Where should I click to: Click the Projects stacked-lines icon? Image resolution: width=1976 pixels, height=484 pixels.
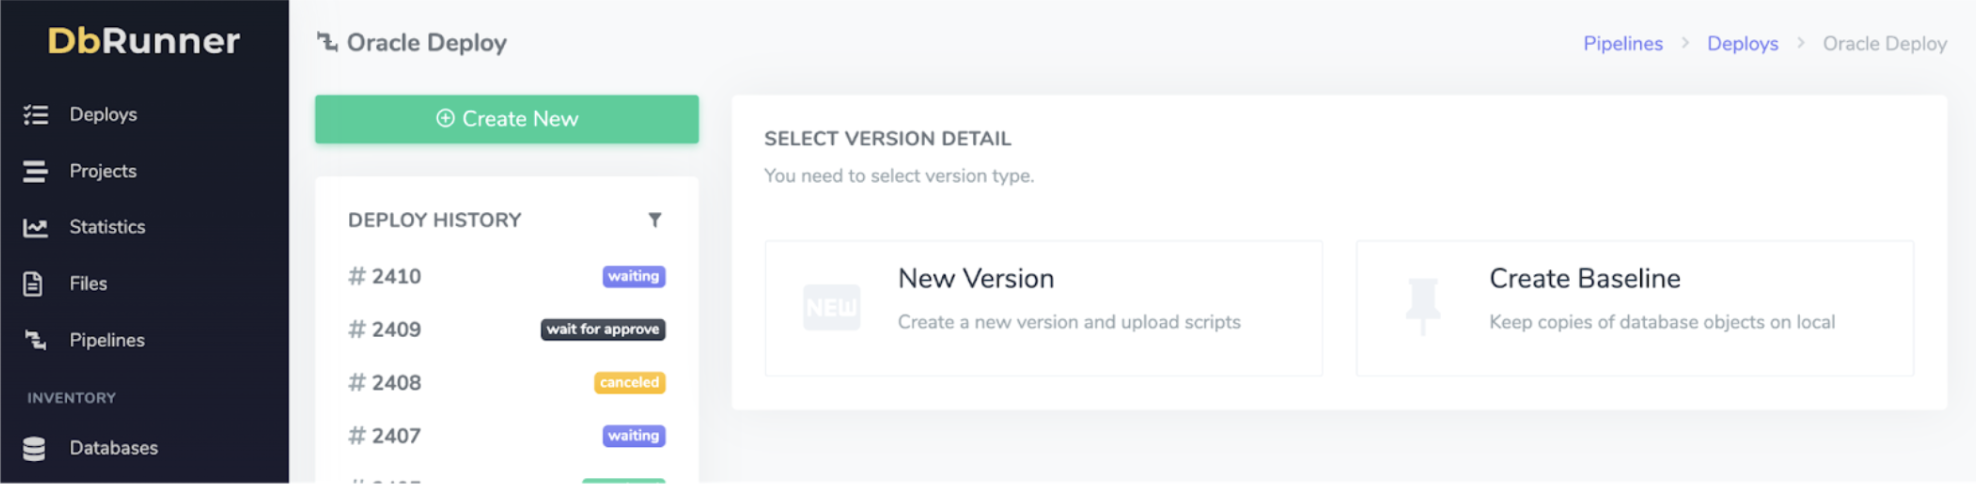click(x=36, y=172)
